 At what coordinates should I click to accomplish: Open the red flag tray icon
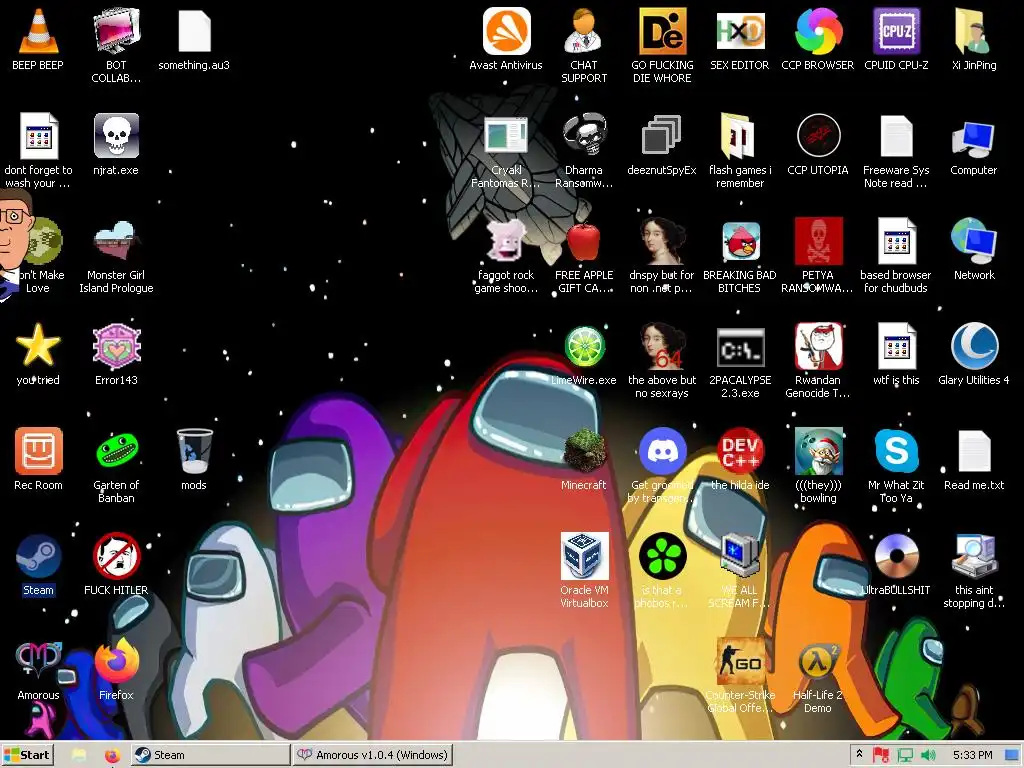click(x=880, y=756)
